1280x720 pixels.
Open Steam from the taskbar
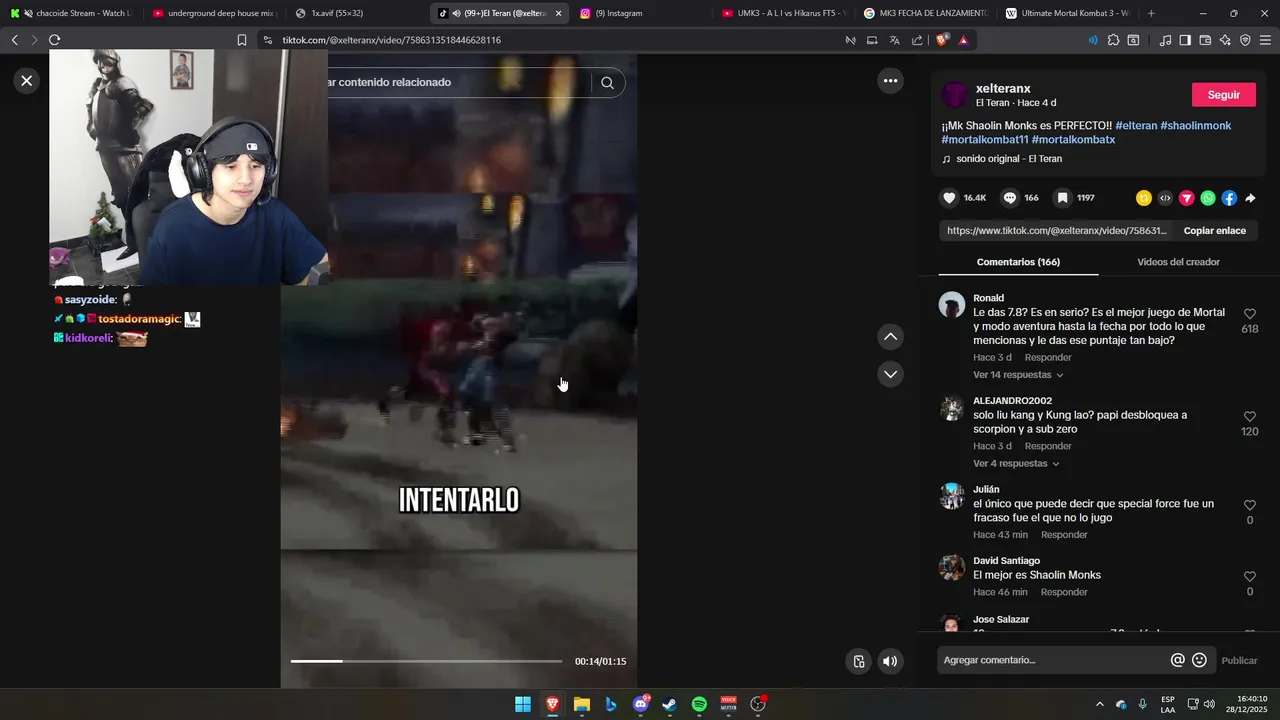[669, 704]
